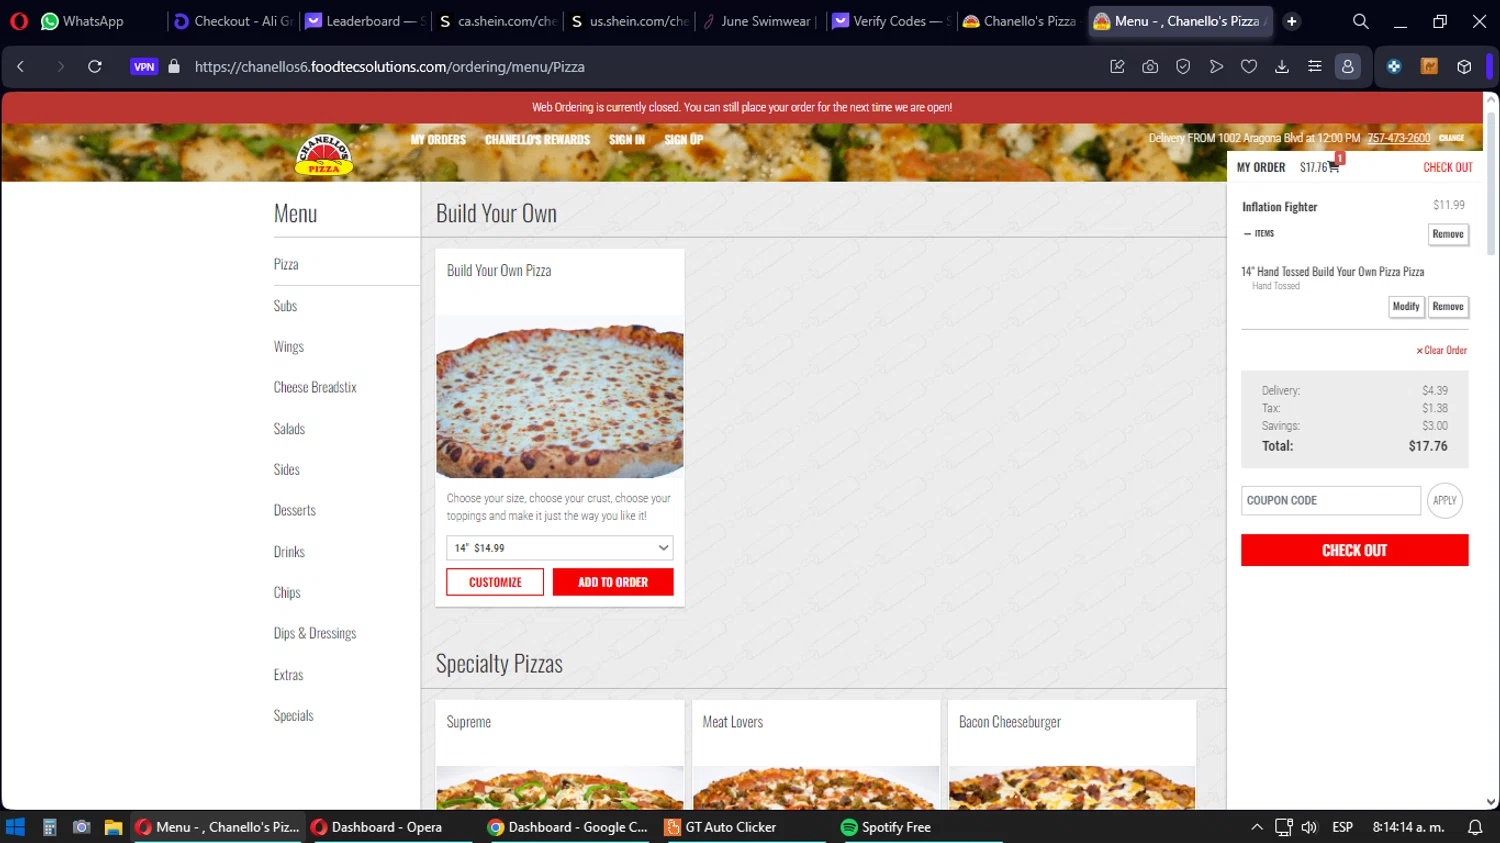The width and height of the screenshot is (1500, 843).
Task: Click the COUPON CODE input field
Action: point(1331,500)
